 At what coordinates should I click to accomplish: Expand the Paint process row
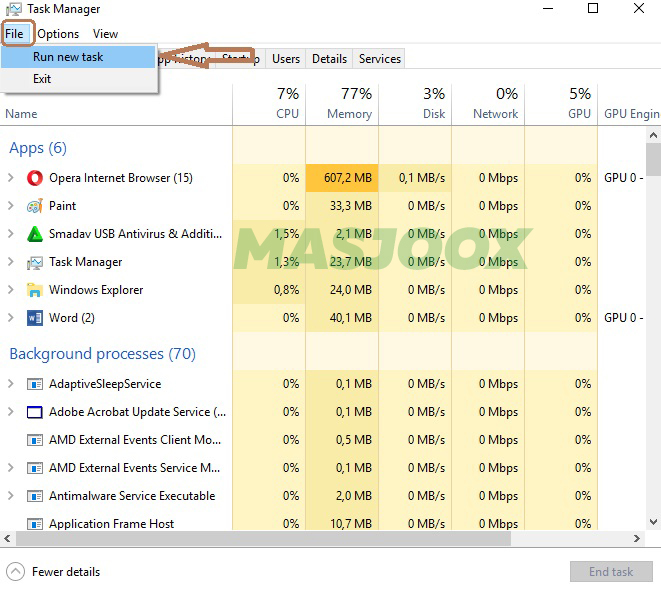[x=11, y=206]
